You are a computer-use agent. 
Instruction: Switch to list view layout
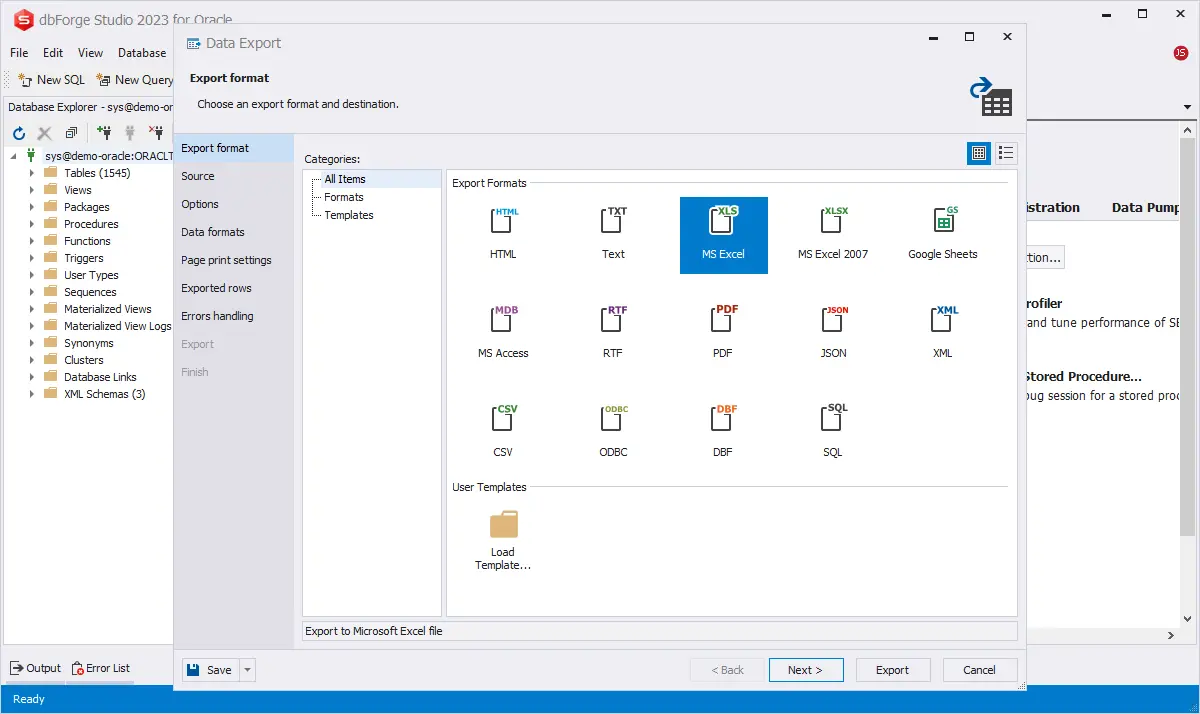point(1006,153)
